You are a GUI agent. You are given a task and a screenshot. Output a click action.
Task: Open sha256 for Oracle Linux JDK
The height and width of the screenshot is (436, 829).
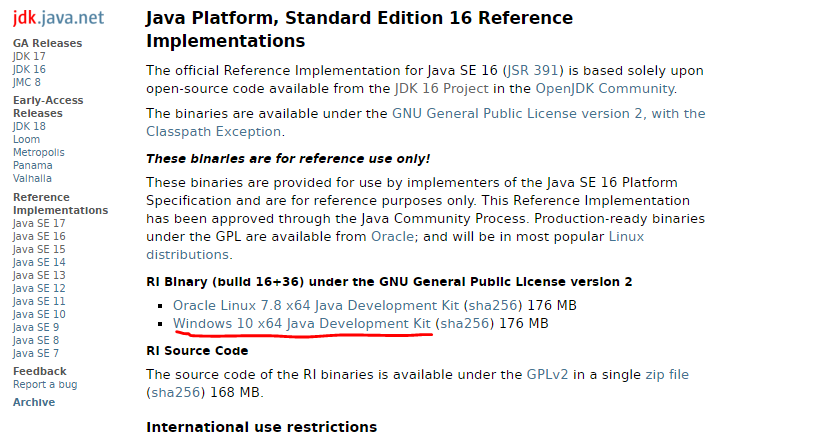pyautogui.click(x=493, y=305)
